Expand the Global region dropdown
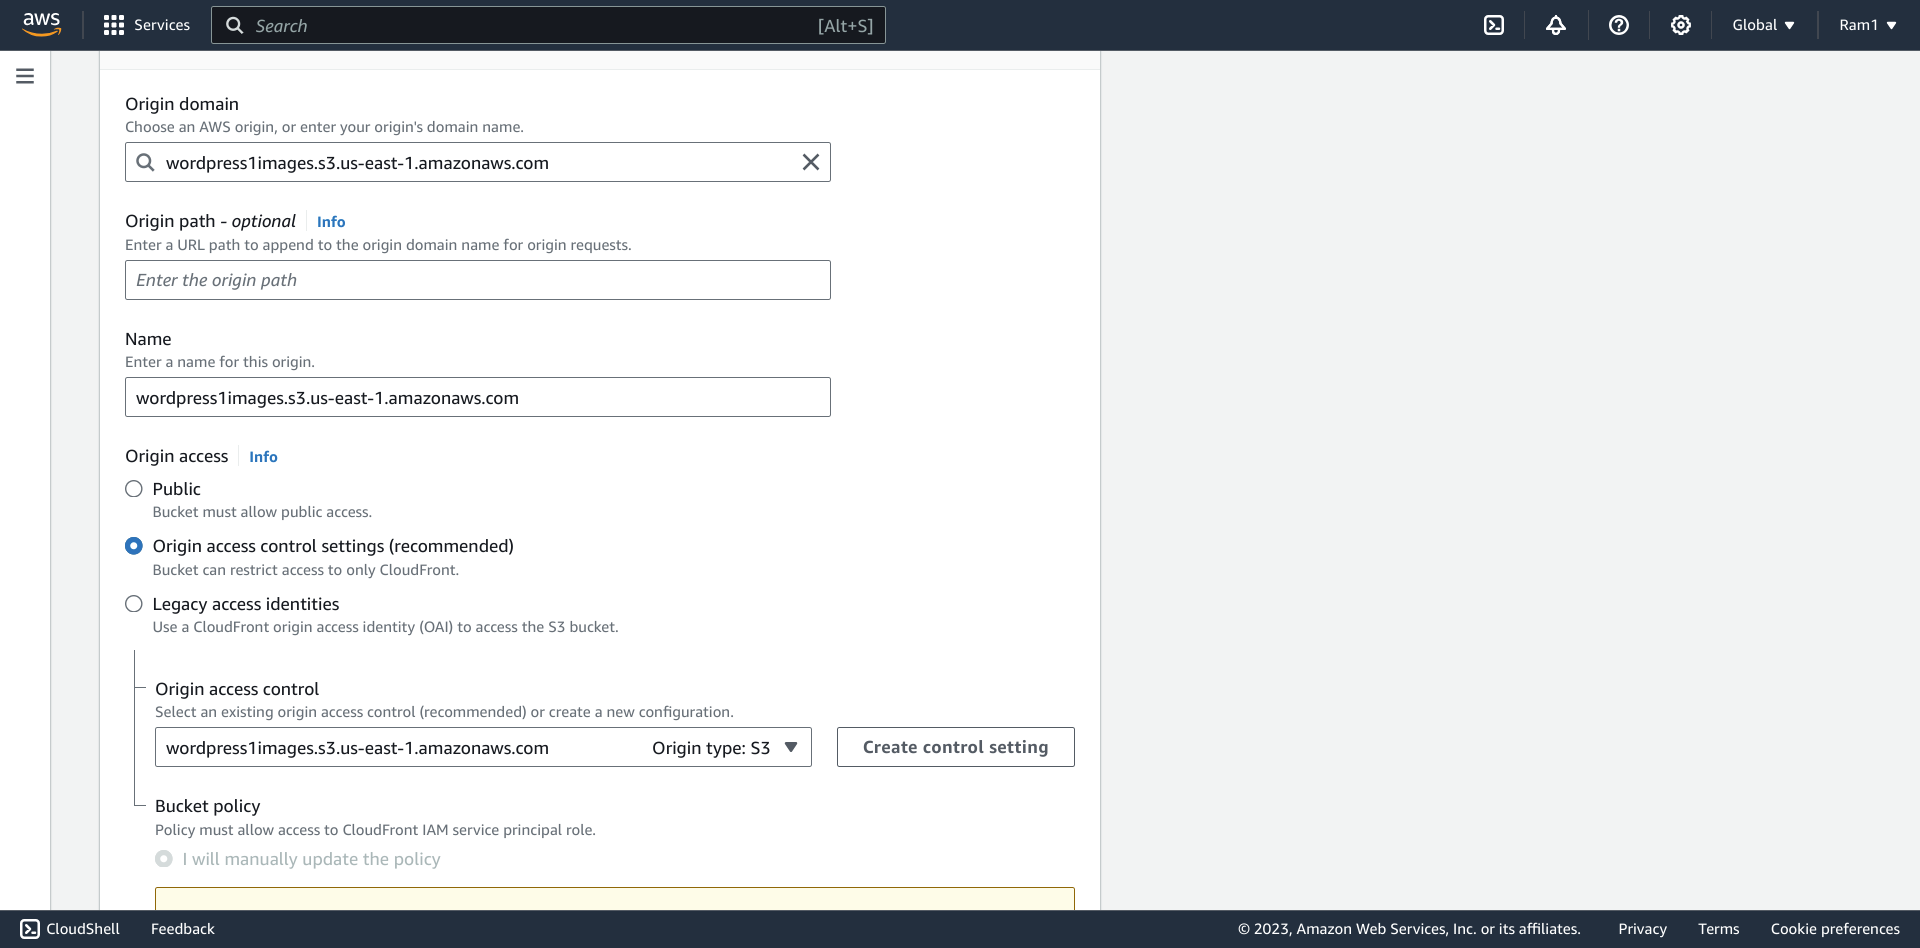Screen dimensions: 1920x948 coord(1763,25)
